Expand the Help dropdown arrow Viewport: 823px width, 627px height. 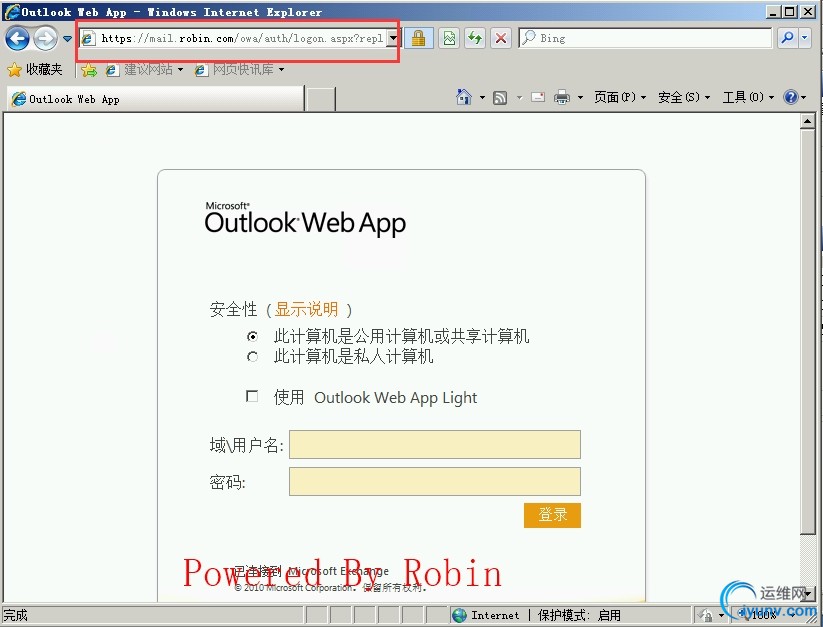(804, 98)
